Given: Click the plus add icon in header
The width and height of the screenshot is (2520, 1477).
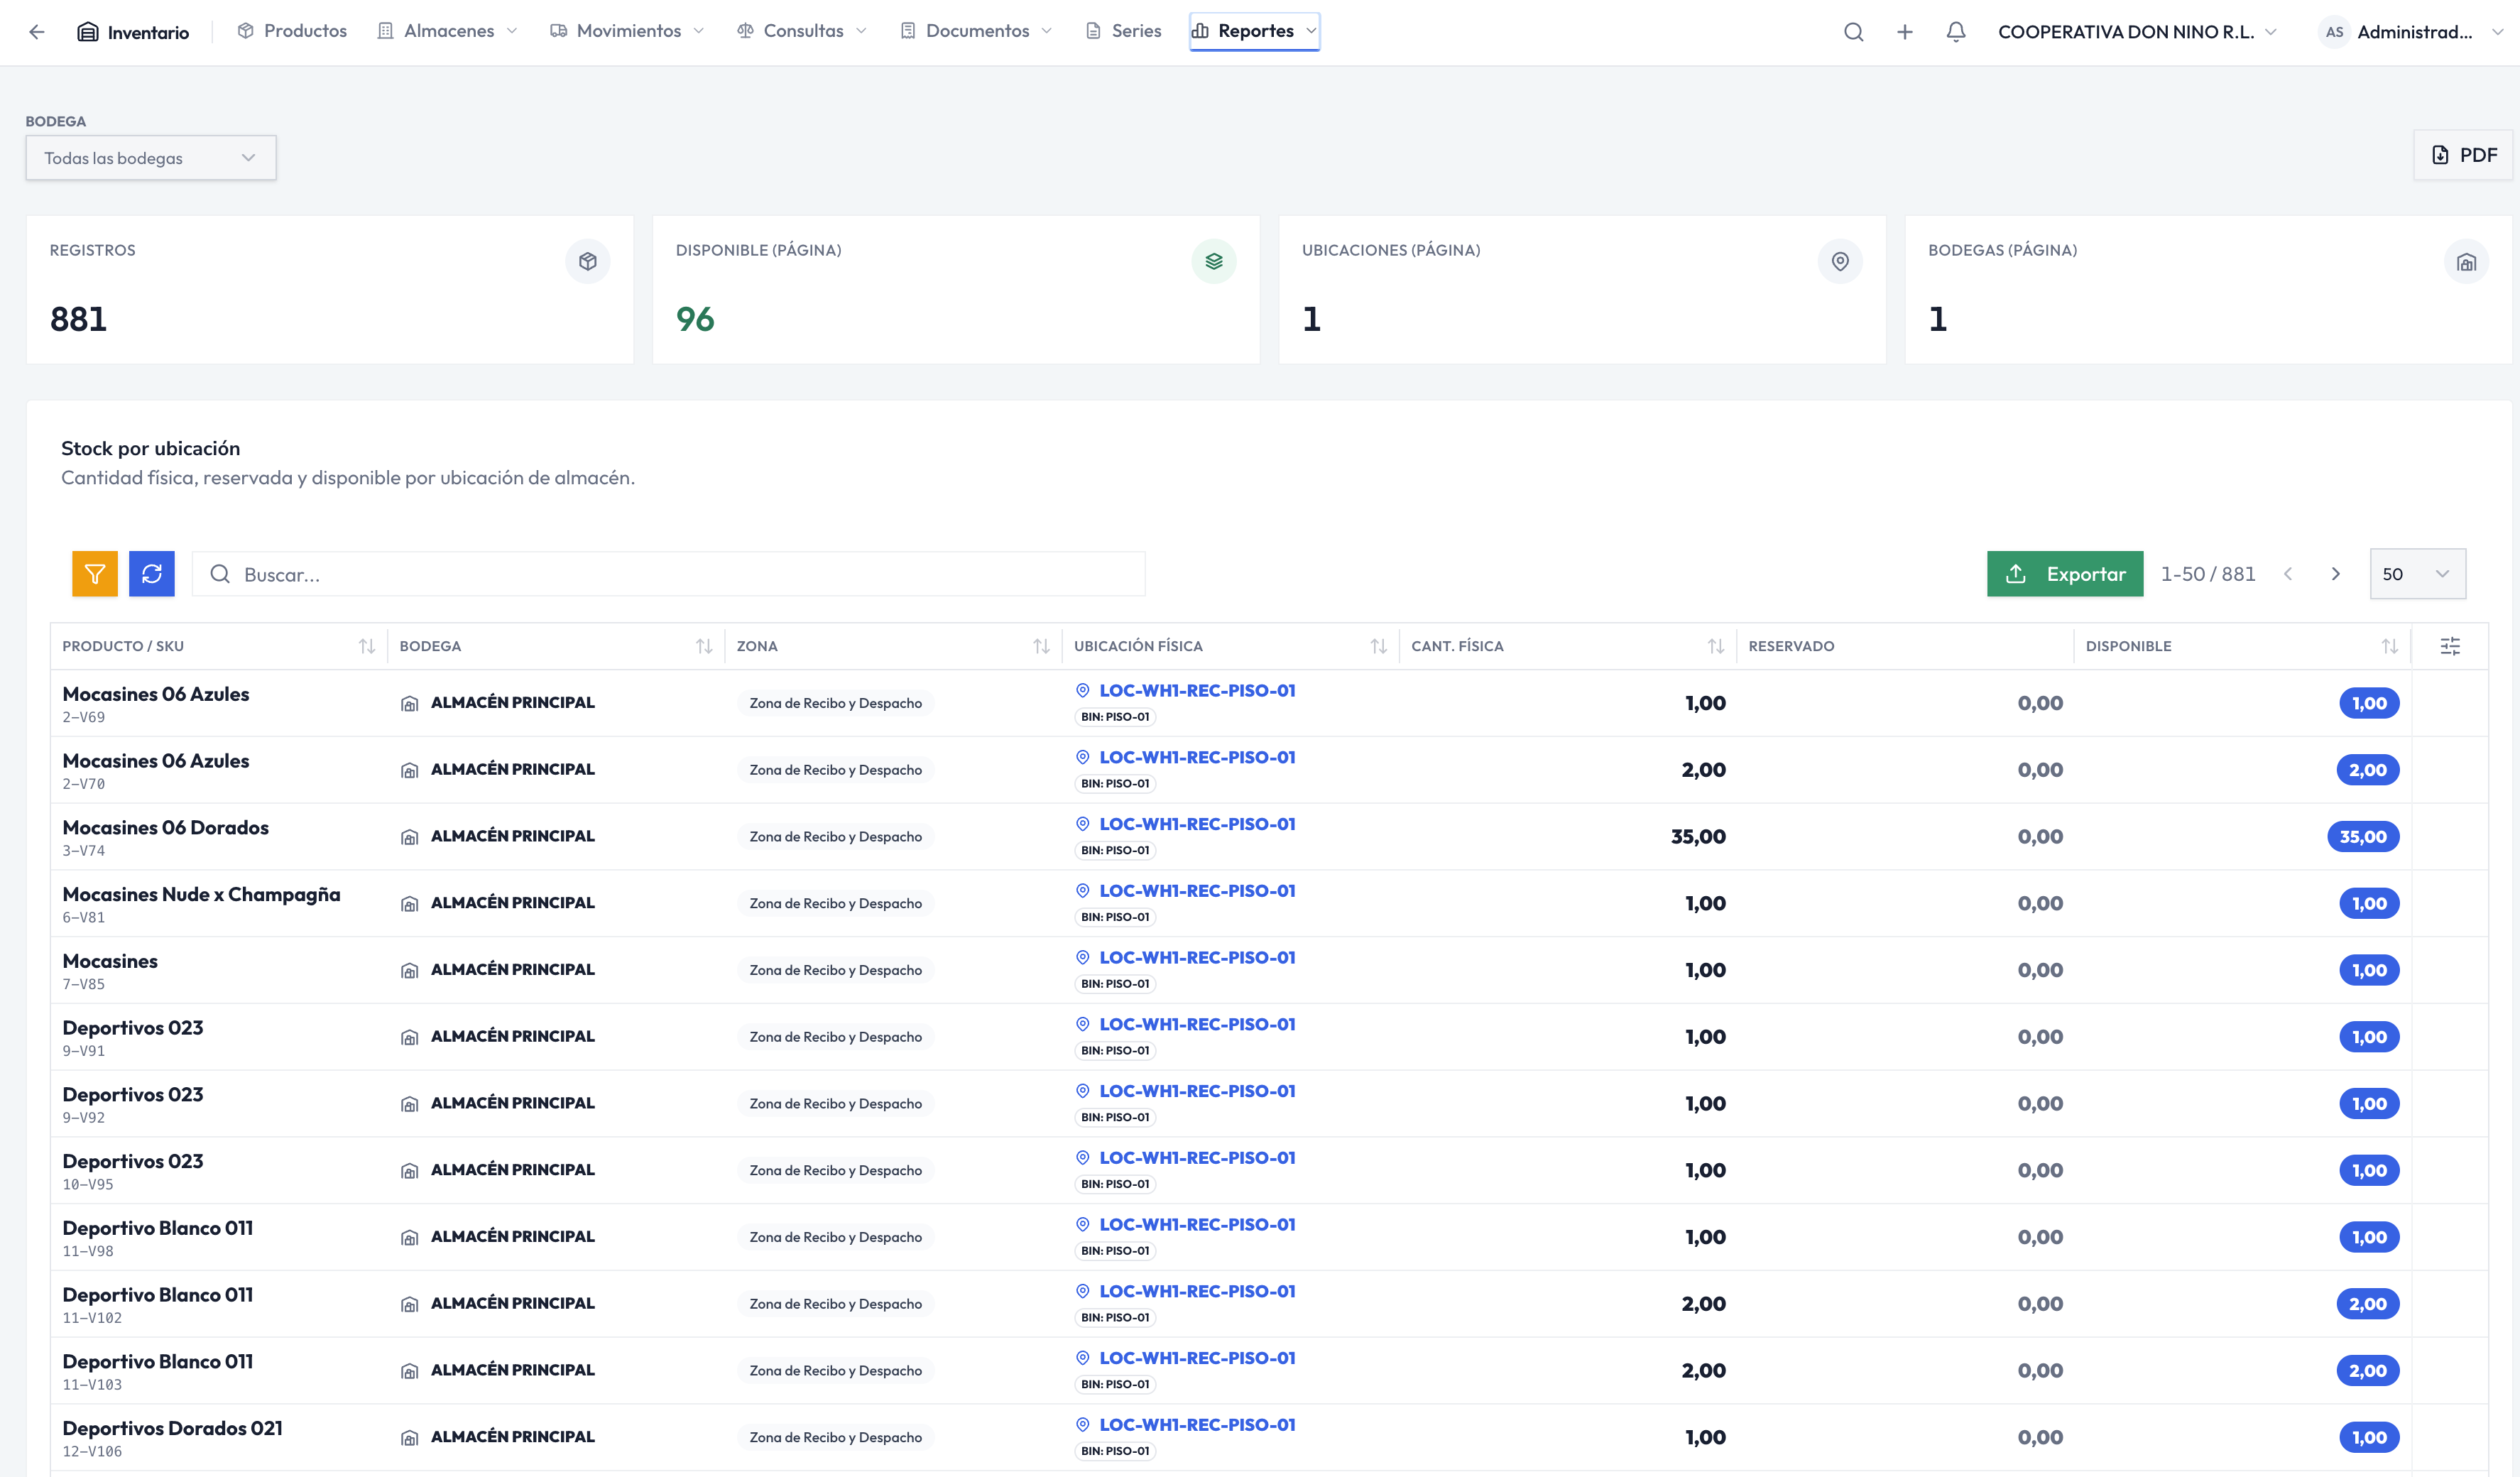Looking at the screenshot, I should [1905, 32].
